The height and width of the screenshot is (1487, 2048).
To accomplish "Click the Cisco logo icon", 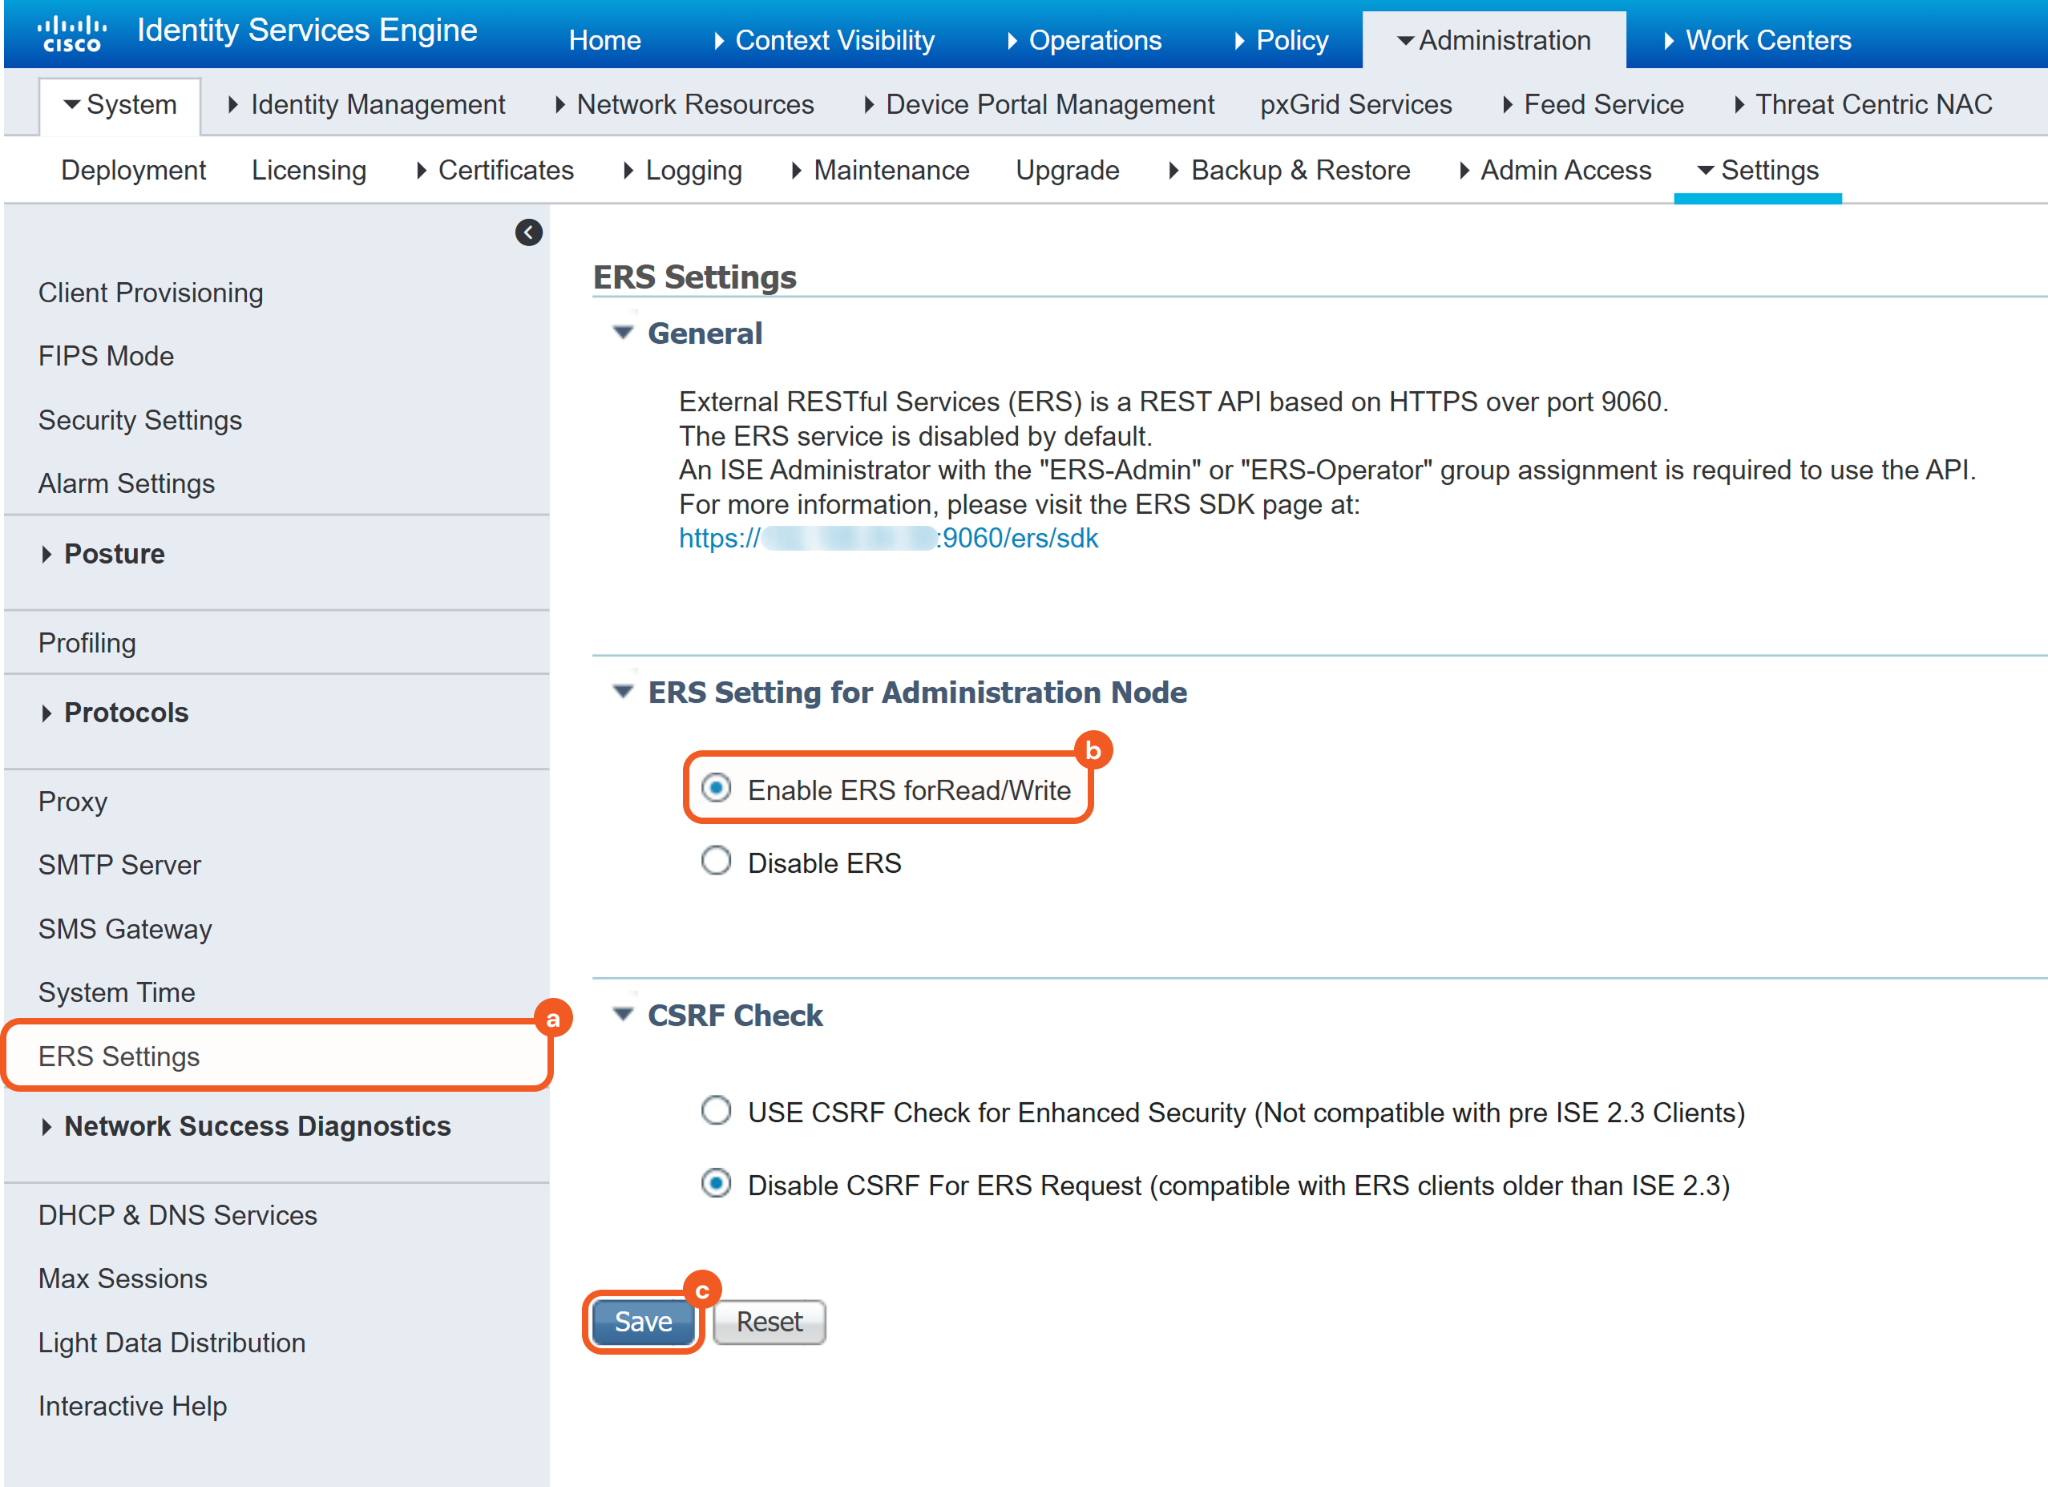I will coord(72,32).
